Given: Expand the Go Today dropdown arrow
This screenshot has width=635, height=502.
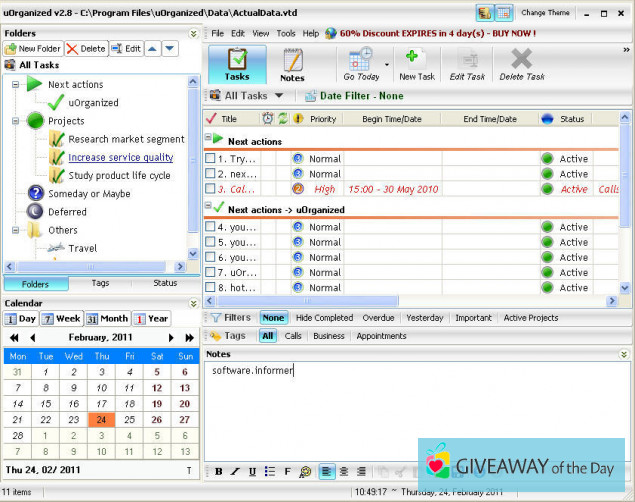Looking at the screenshot, I should coord(387,64).
